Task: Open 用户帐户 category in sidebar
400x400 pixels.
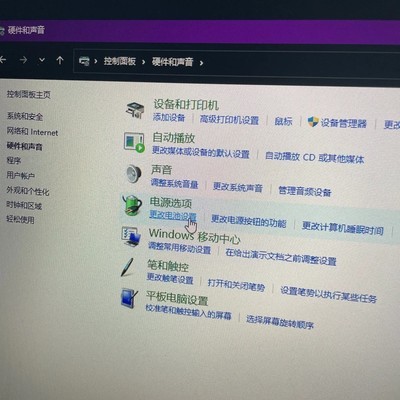Action: pyautogui.click(x=21, y=175)
